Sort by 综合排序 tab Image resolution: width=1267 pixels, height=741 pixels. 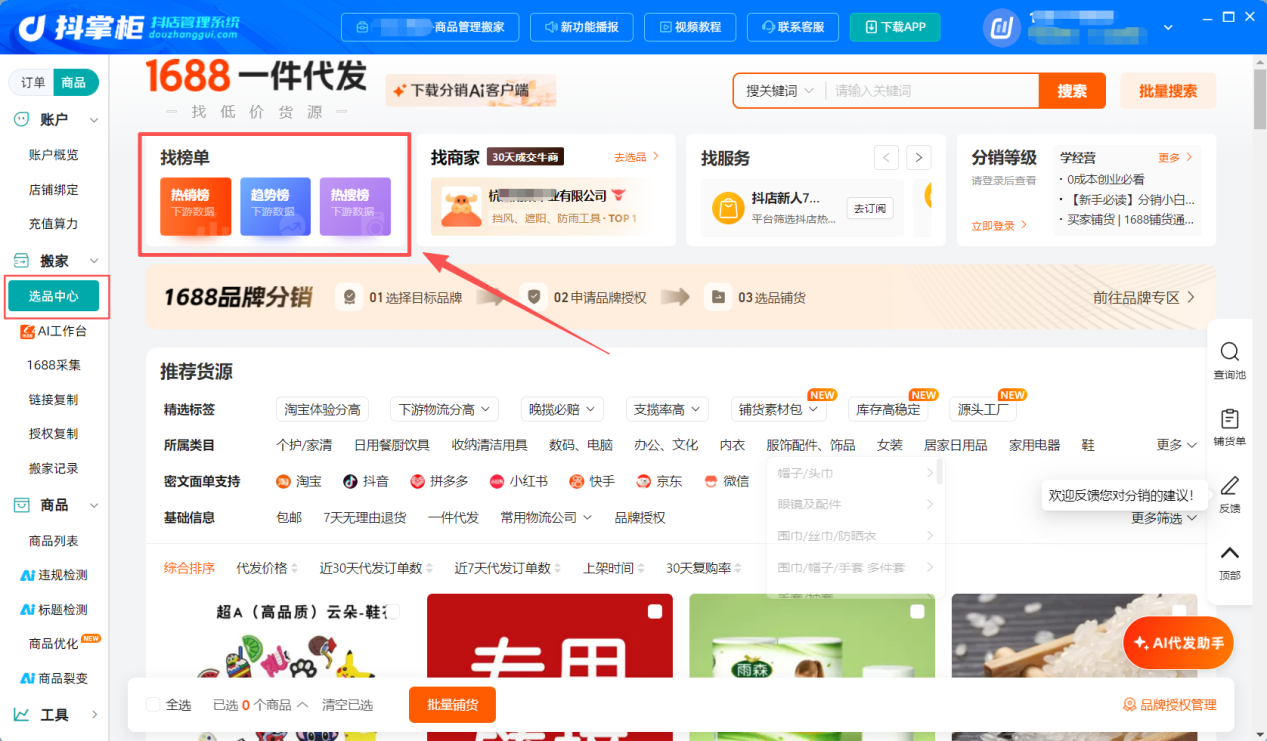point(189,568)
